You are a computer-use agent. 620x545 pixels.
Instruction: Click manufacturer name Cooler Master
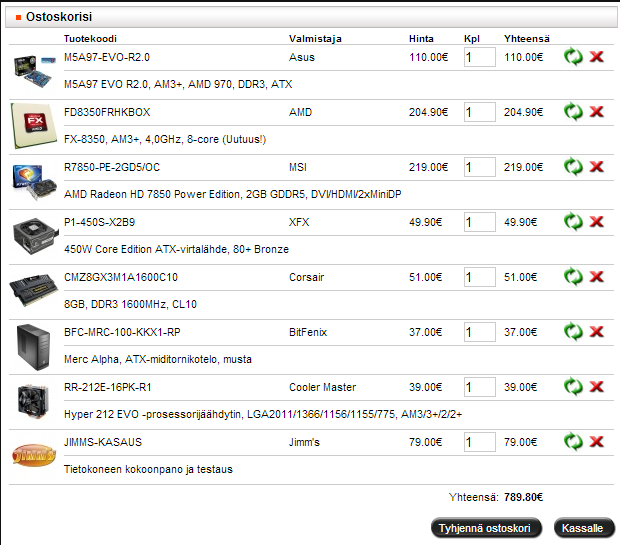(322, 387)
